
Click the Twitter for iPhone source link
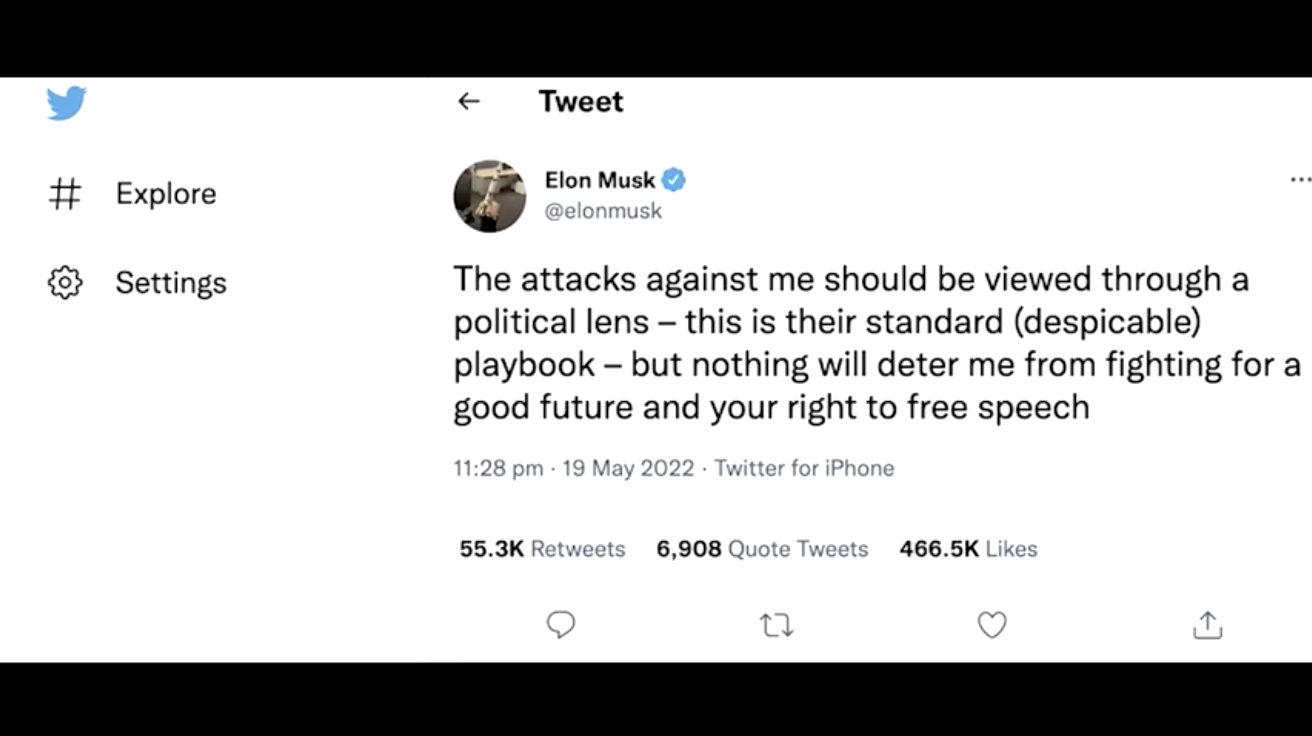(x=804, y=468)
